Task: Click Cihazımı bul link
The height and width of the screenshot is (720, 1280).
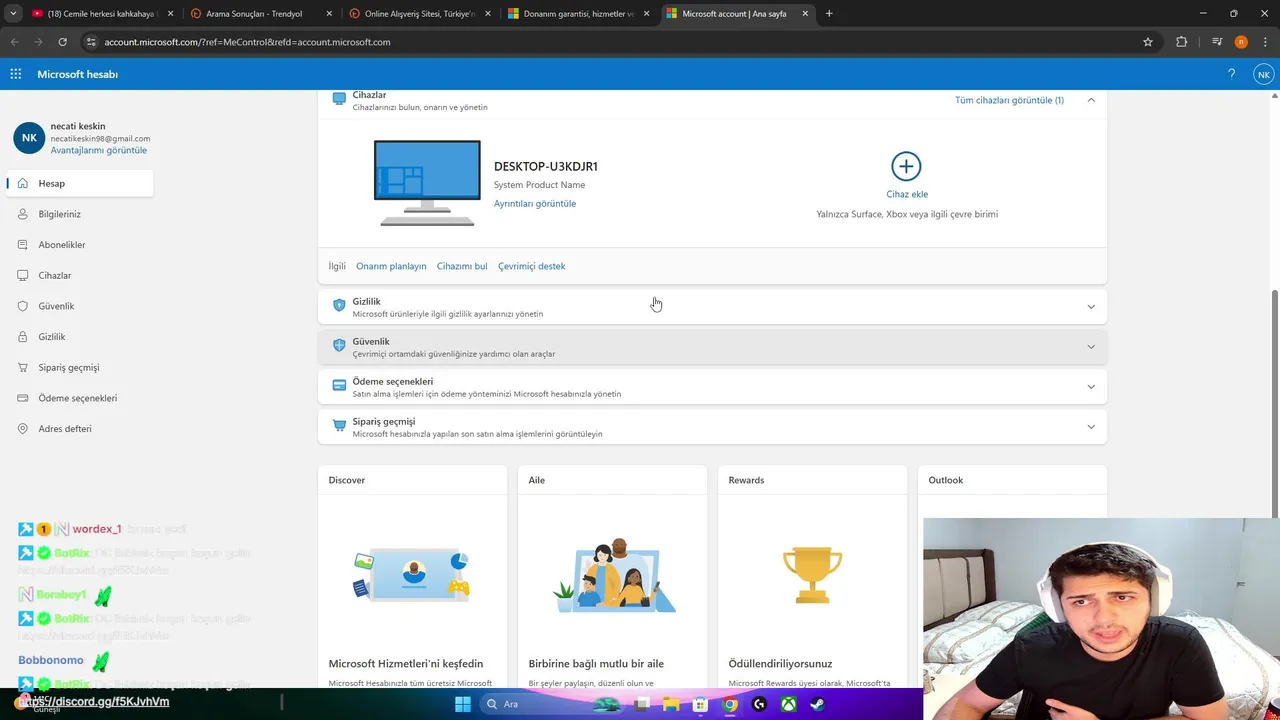Action: click(x=462, y=266)
